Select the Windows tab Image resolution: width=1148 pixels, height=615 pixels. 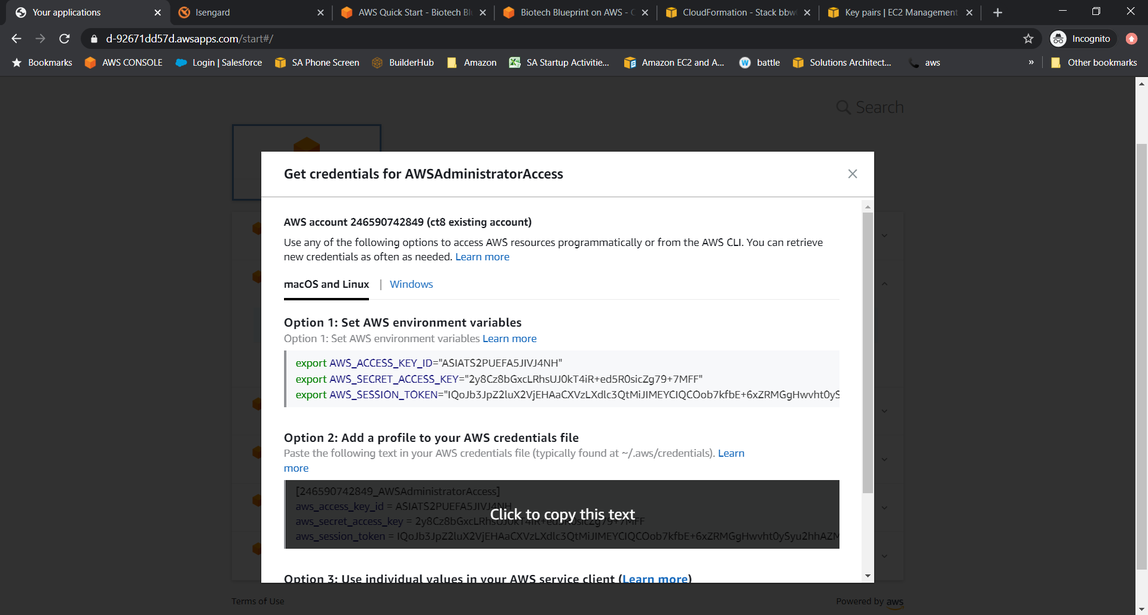(x=411, y=284)
